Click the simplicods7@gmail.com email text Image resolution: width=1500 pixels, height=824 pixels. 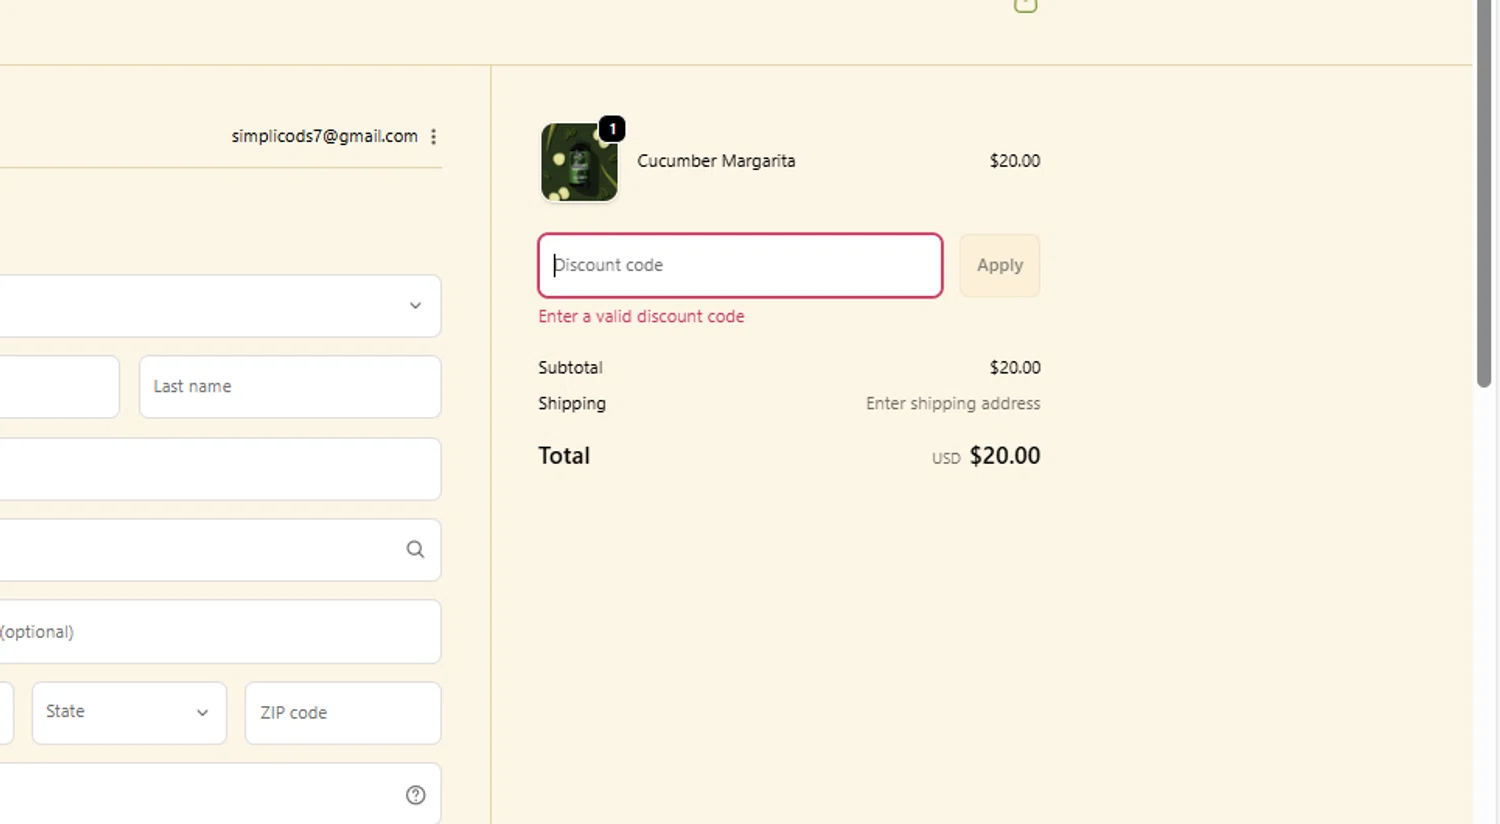[324, 136]
